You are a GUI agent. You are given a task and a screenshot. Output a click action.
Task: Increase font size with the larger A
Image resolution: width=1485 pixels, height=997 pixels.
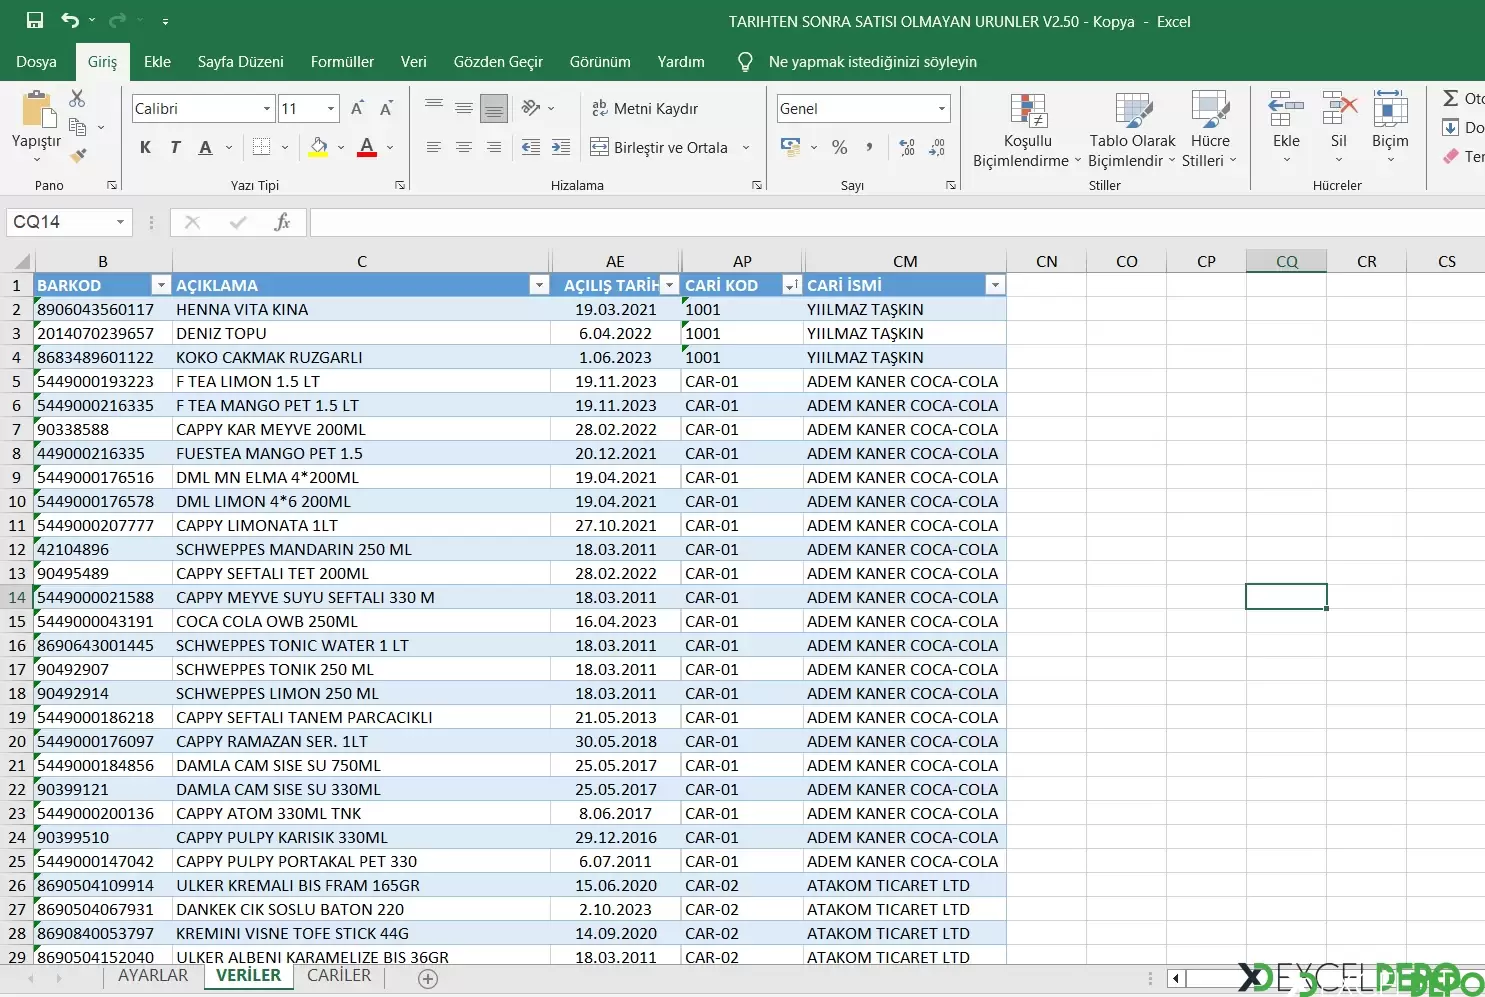[357, 108]
